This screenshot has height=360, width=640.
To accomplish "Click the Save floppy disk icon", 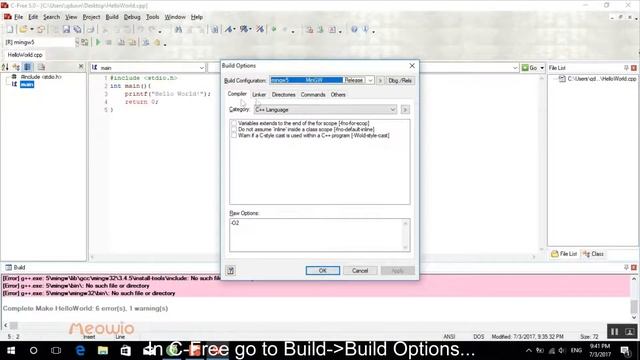I will [66, 29].
